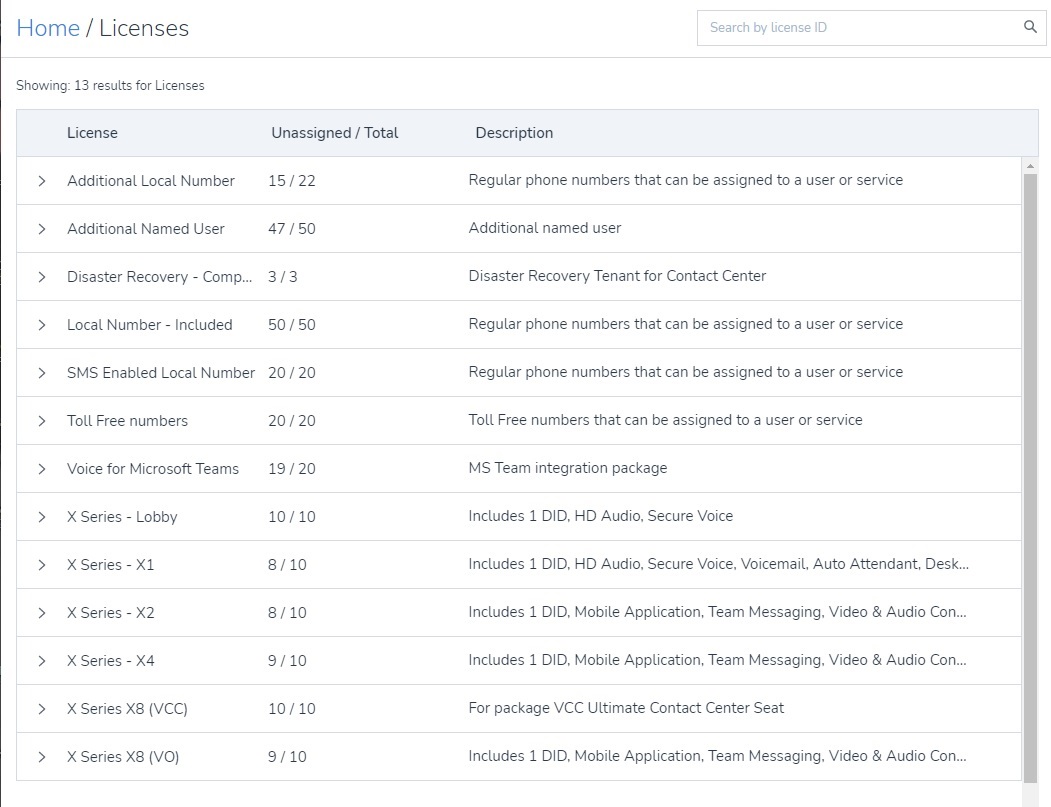Screen dimensions: 1051x807
Task: Select X Series - X1 license name
Action: [x=111, y=565]
